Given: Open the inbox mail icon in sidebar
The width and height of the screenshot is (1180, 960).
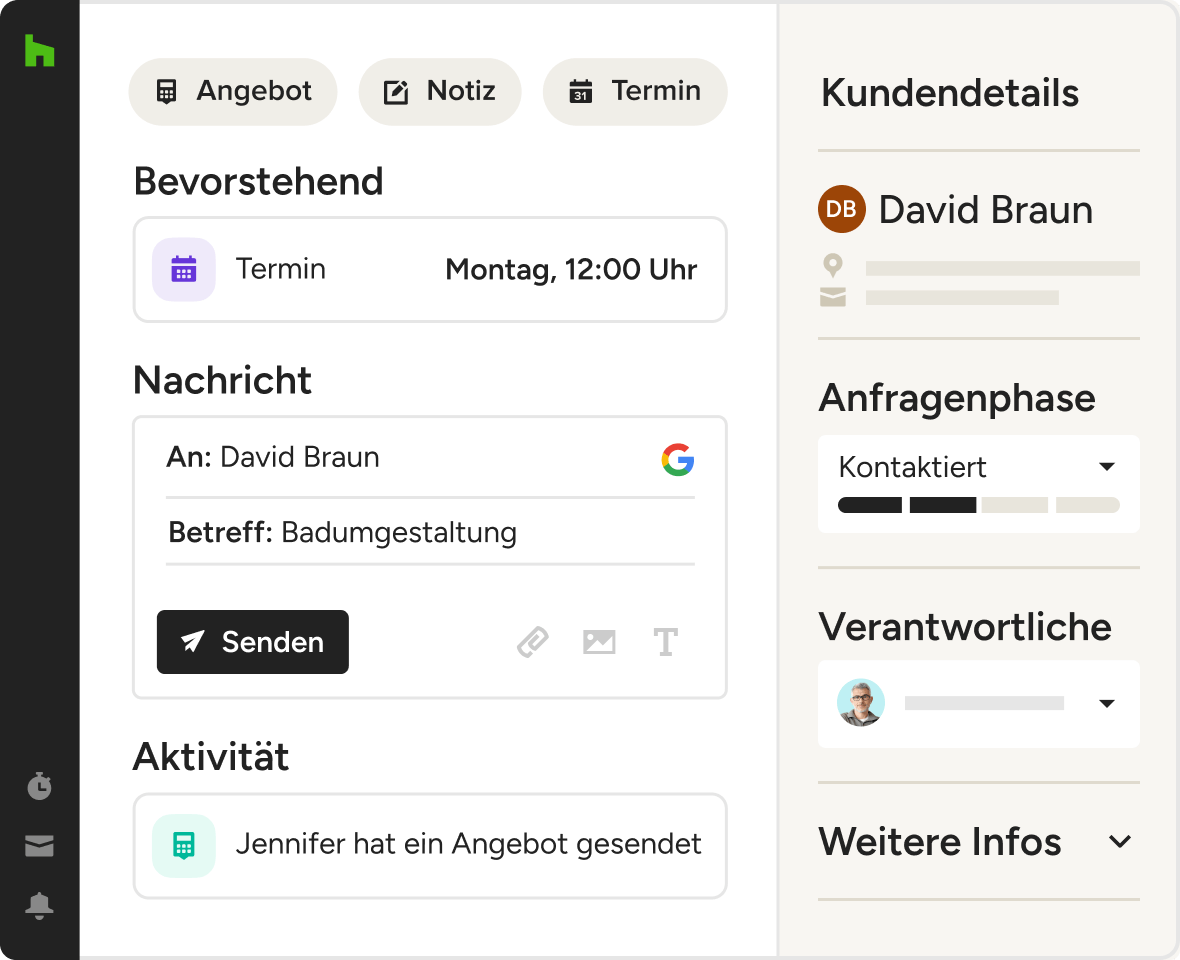Looking at the screenshot, I should [39, 847].
